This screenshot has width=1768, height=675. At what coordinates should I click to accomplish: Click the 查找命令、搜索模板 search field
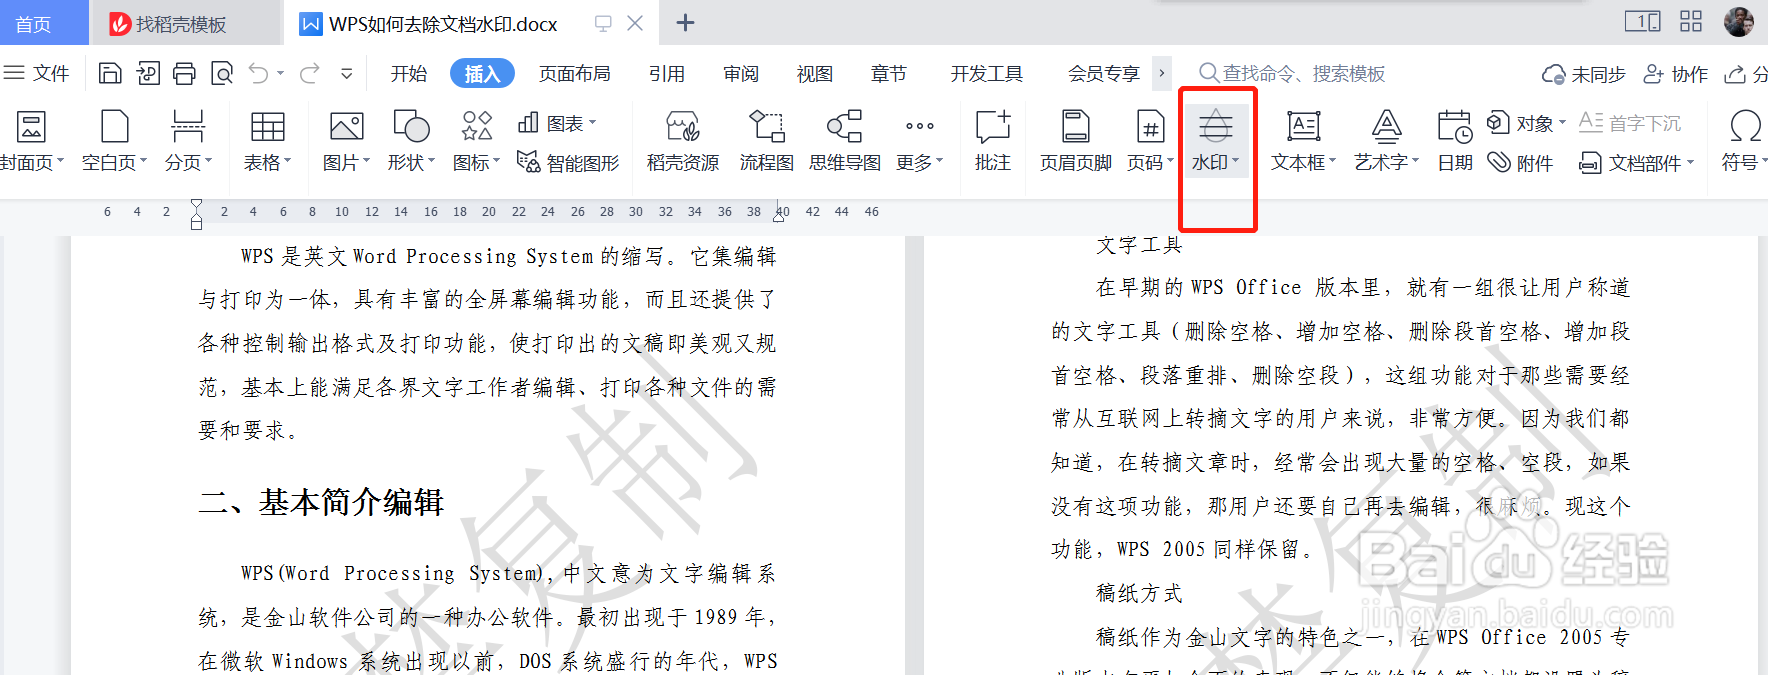[1292, 73]
